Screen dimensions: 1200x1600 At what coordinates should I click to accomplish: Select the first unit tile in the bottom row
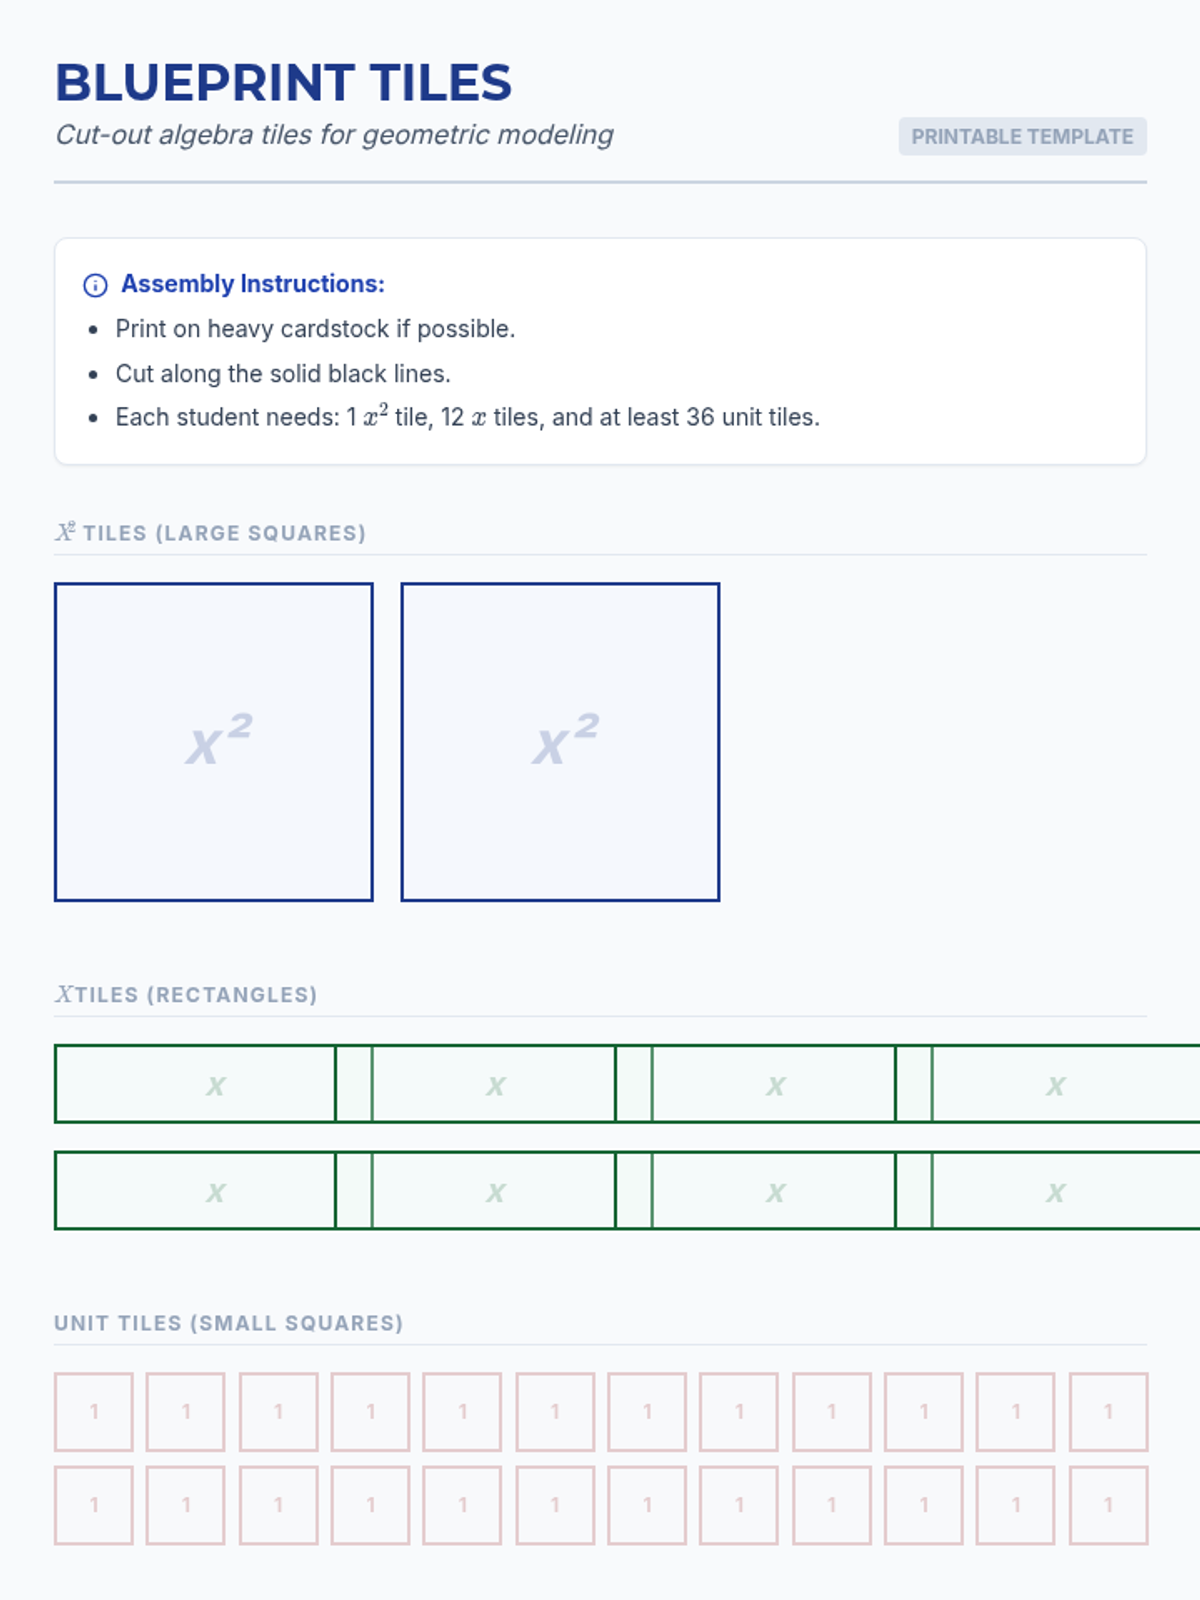point(94,1505)
